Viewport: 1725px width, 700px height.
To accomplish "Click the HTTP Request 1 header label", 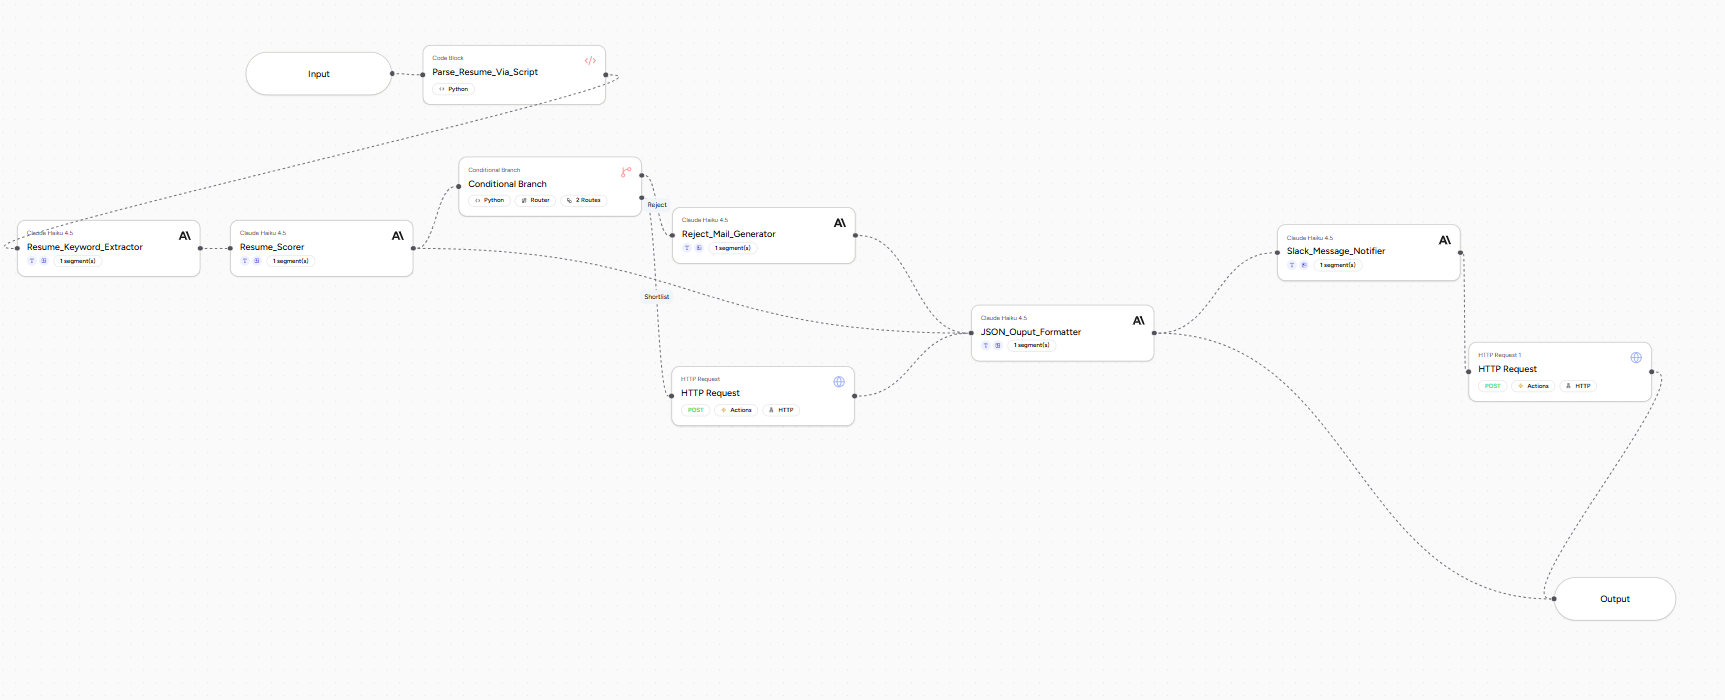I will point(1499,355).
